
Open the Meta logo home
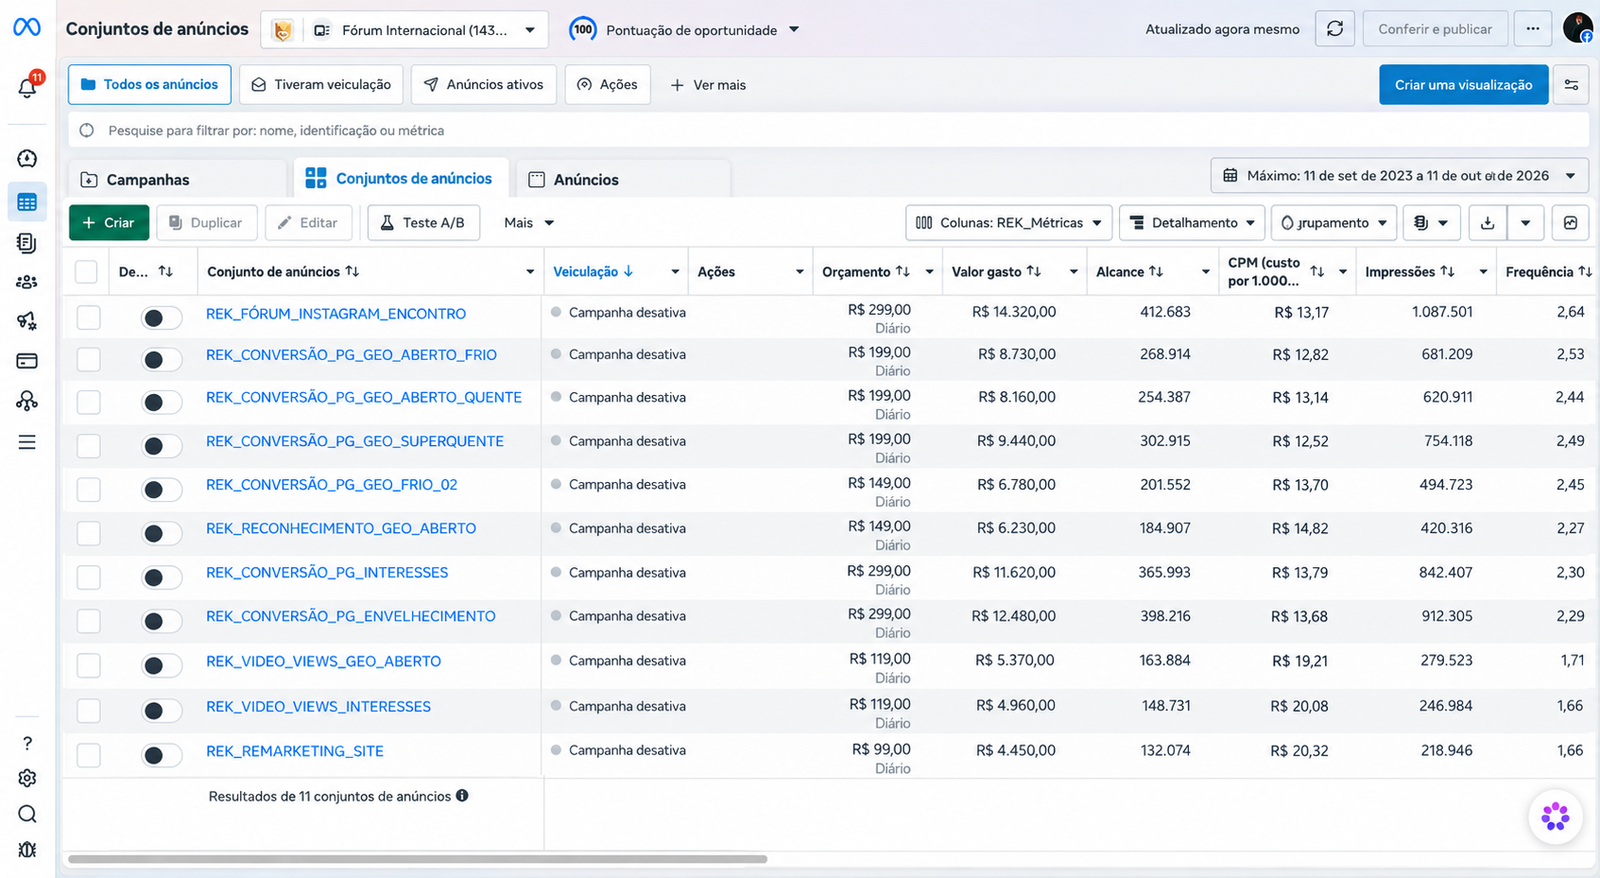click(27, 27)
